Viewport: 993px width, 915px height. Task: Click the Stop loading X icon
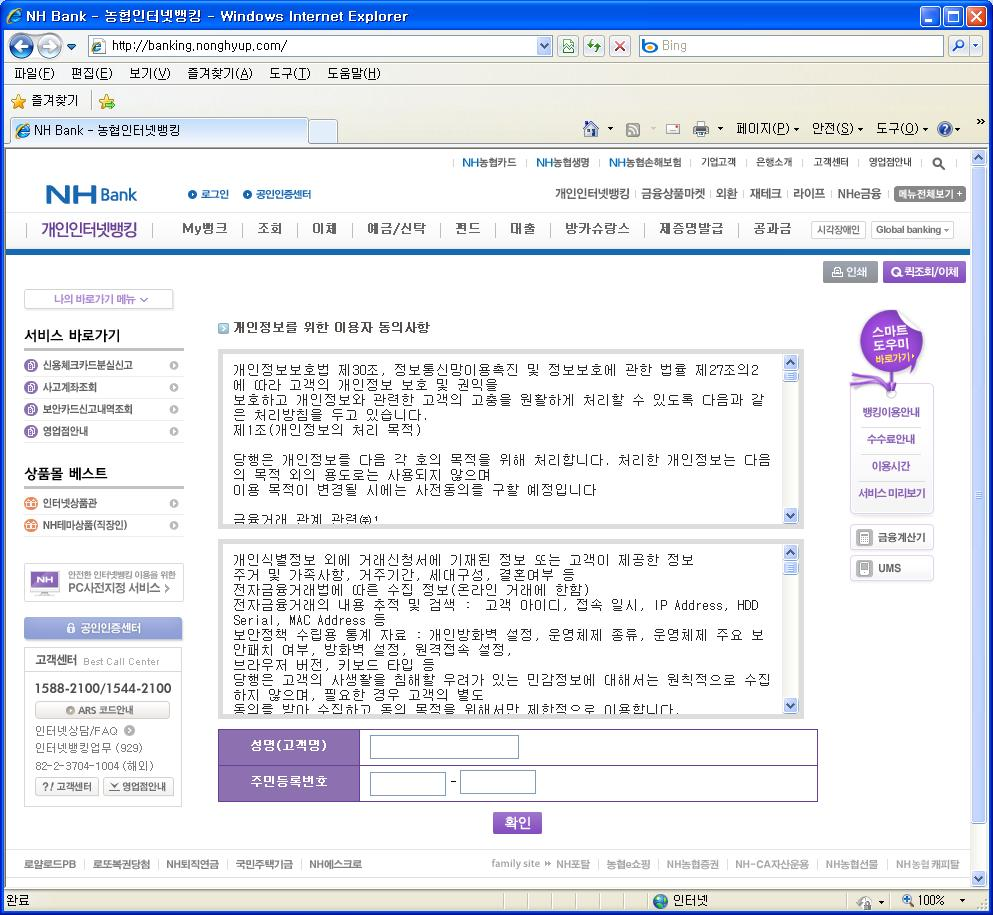(620, 46)
